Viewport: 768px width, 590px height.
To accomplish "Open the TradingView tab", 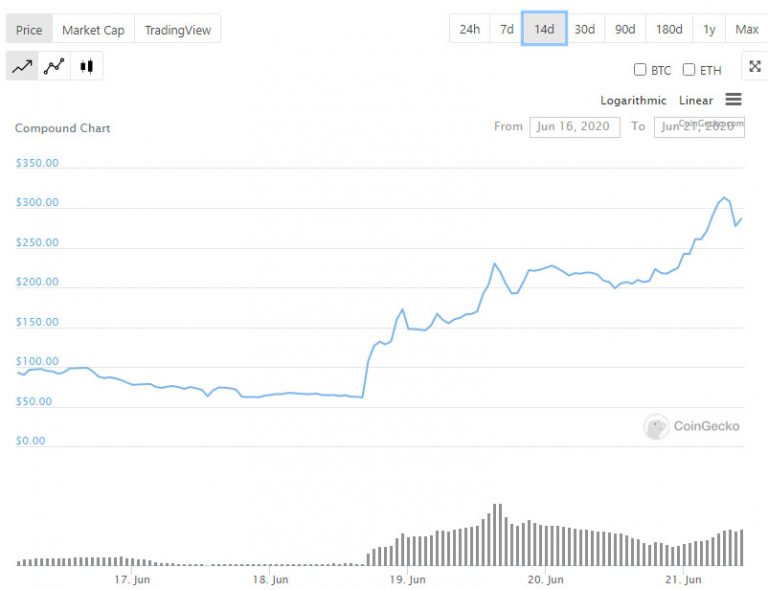I will [178, 29].
